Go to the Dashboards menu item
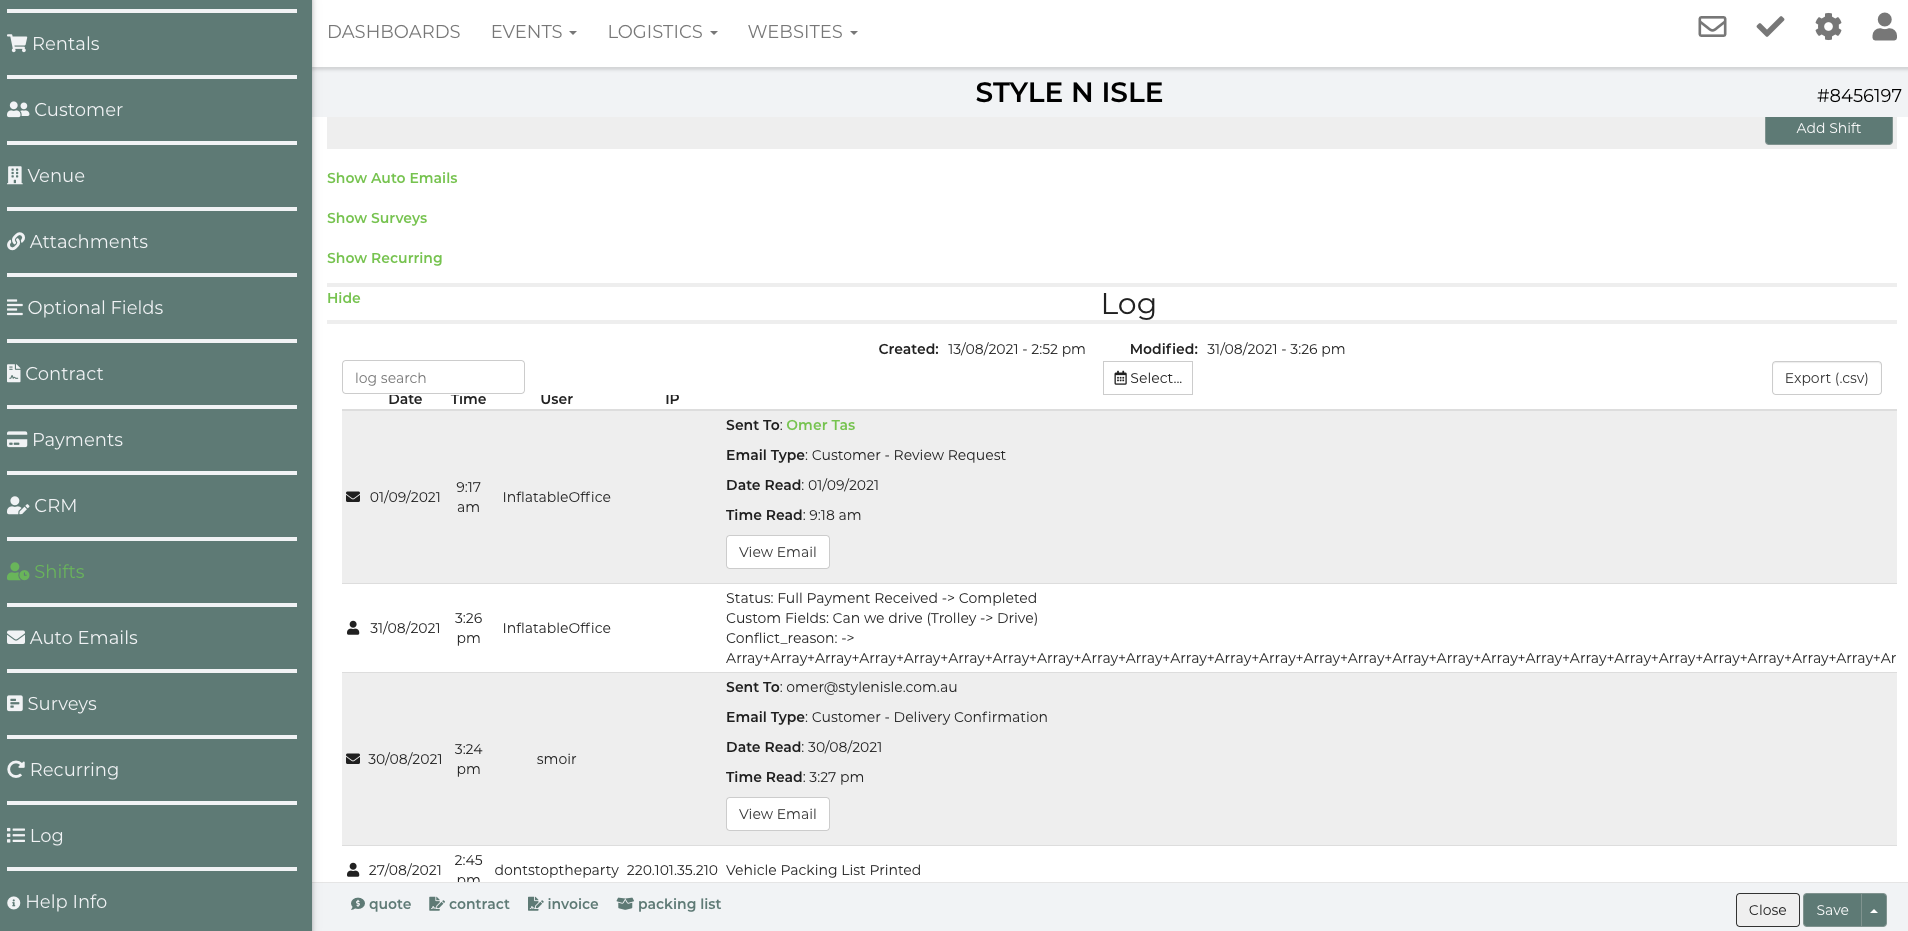Viewport: 1908px width, 931px height. [393, 32]
